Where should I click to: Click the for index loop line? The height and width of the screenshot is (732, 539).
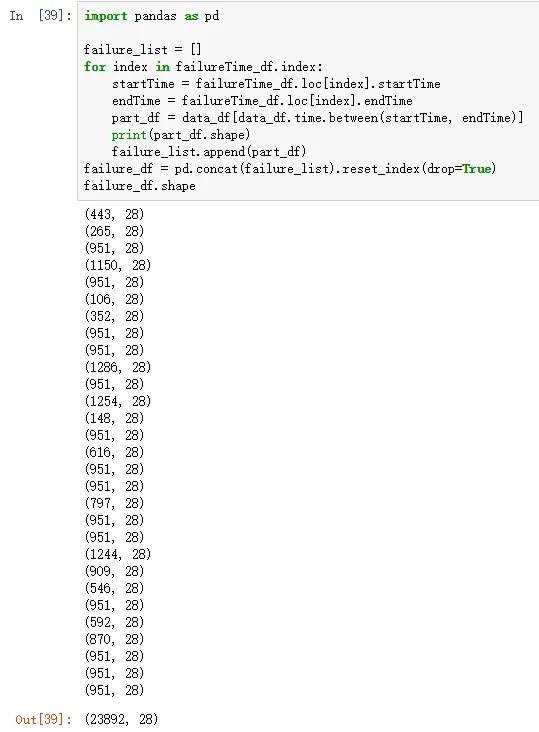(203, 67)
